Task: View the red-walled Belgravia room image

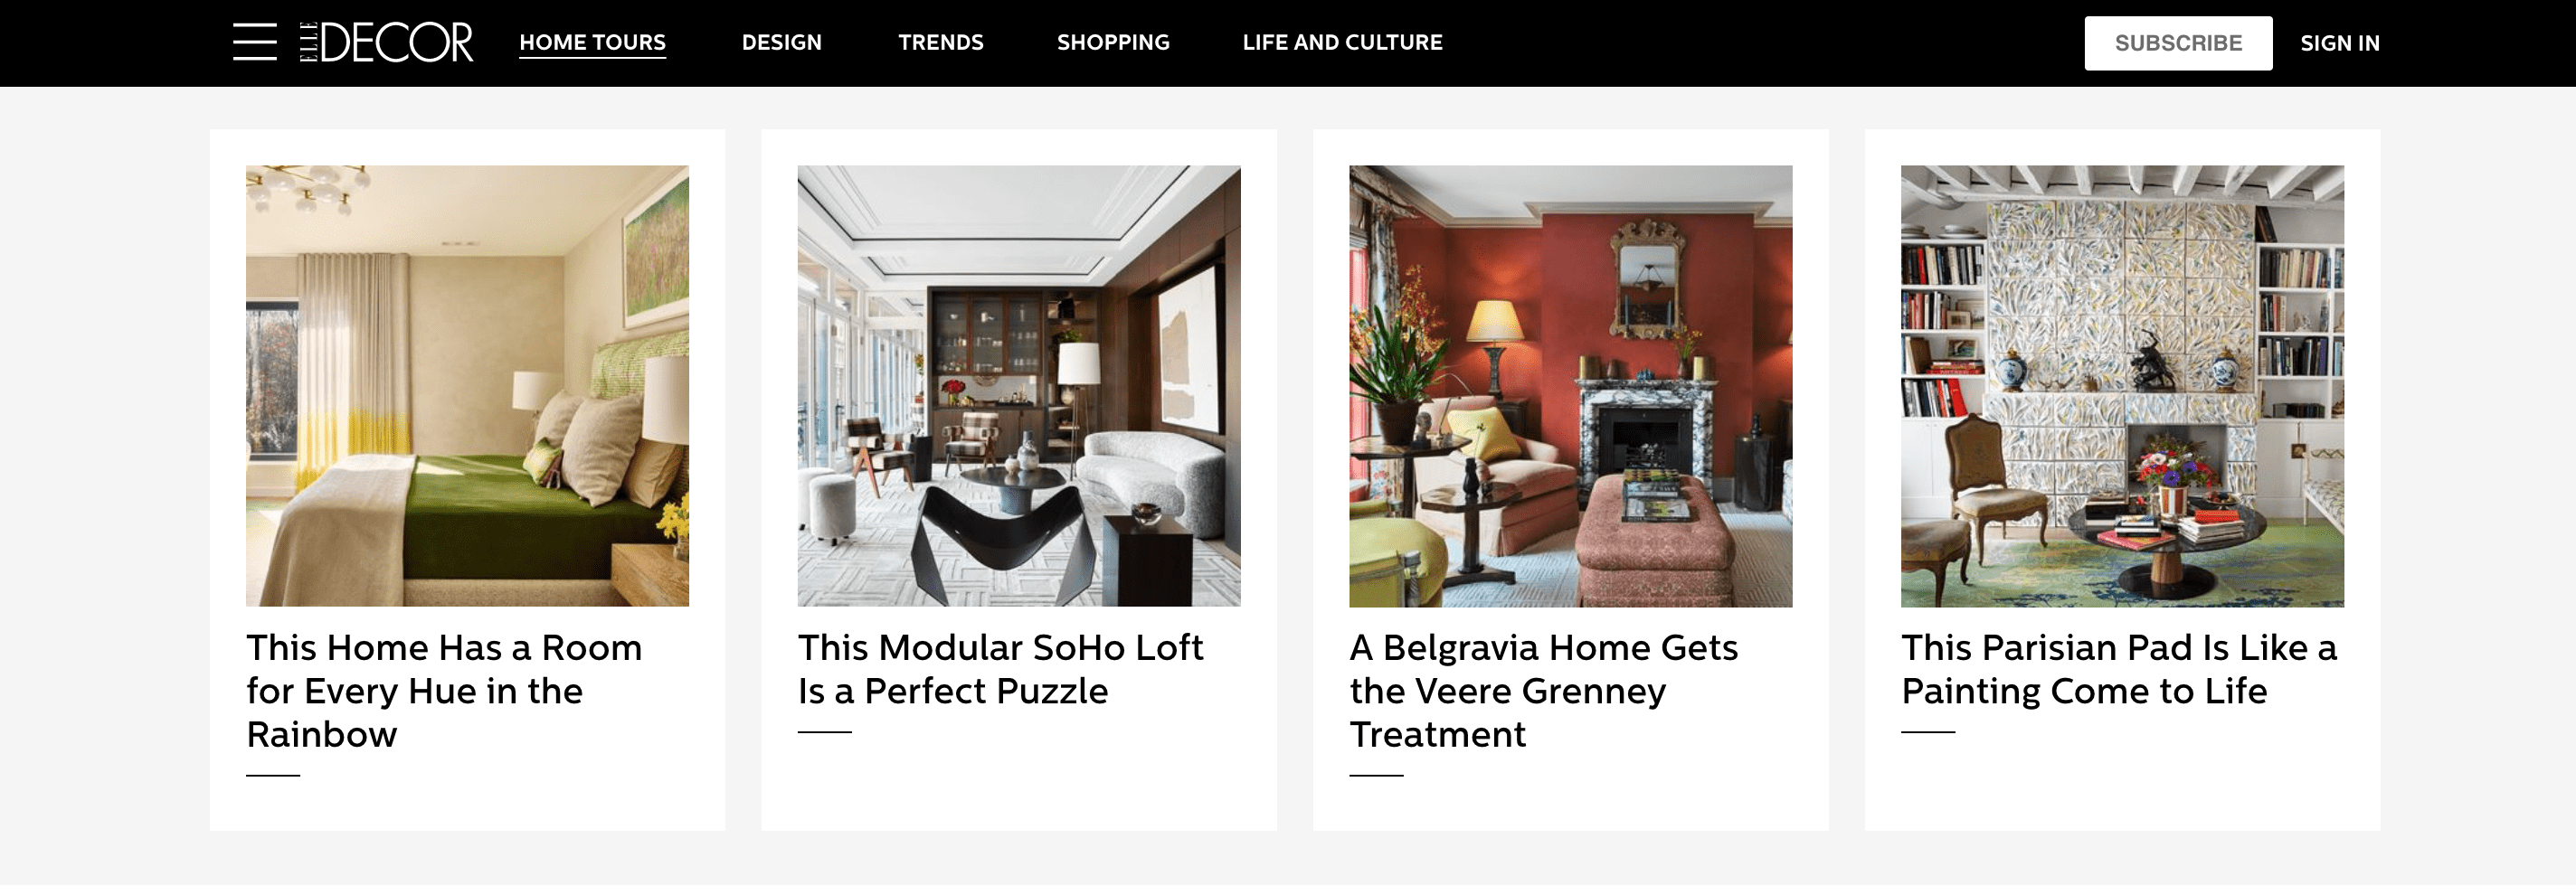Action: pyautogui.click(x=1570, y=386)
